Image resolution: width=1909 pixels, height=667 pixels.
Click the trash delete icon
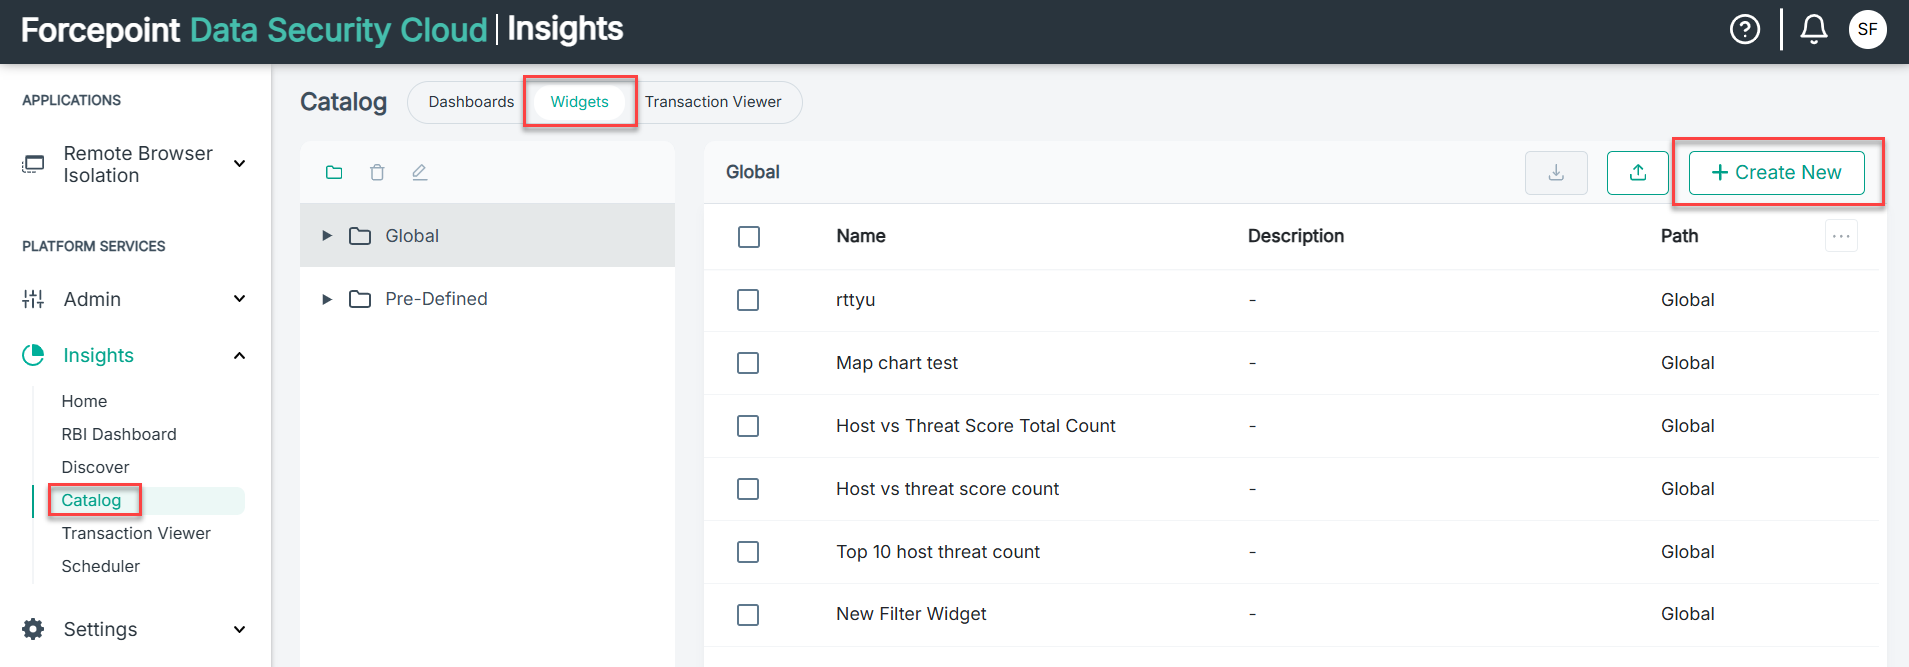(377, 172)
